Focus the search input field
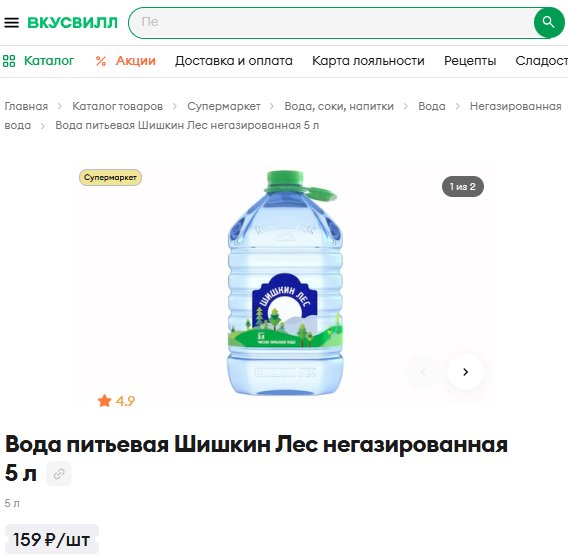568x556 pixels. pos(331,22)
